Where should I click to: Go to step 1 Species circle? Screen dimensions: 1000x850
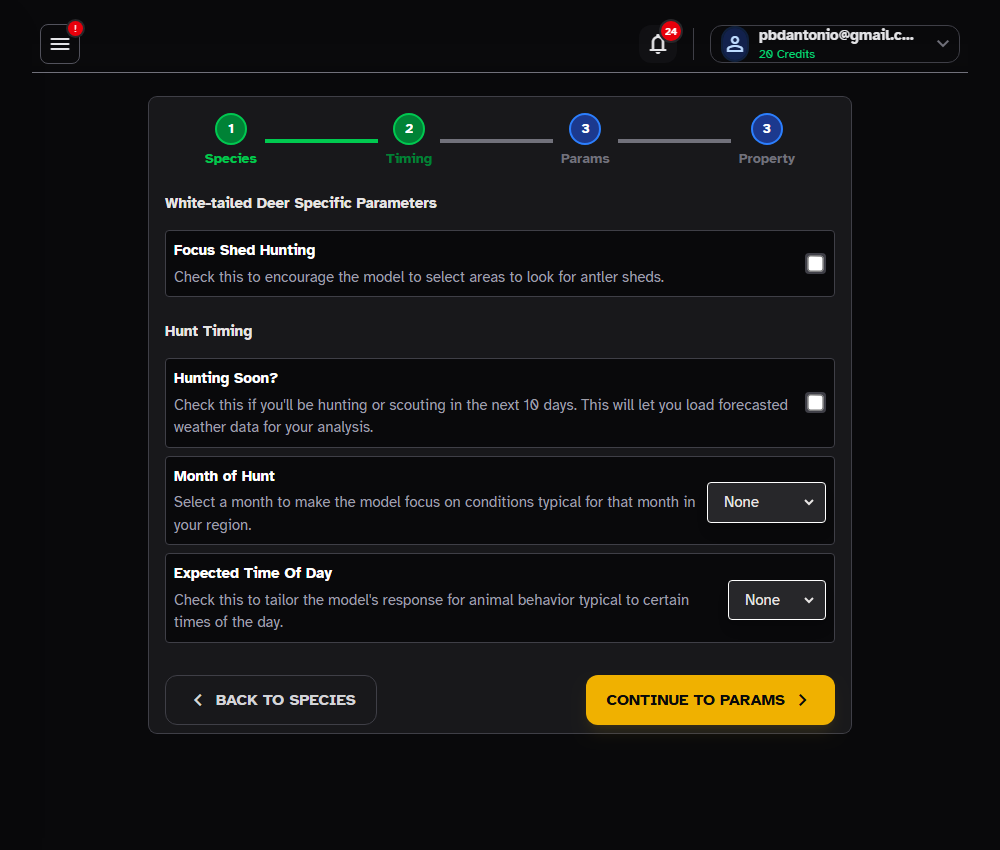[x=231, y=129]
